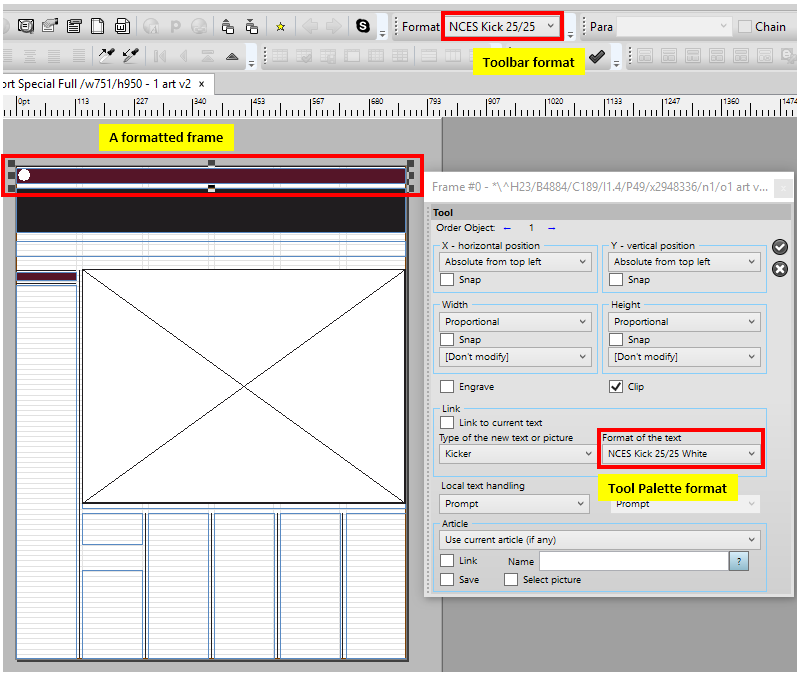
Task: Click the send object backward icon
Action: pos(252,26)
